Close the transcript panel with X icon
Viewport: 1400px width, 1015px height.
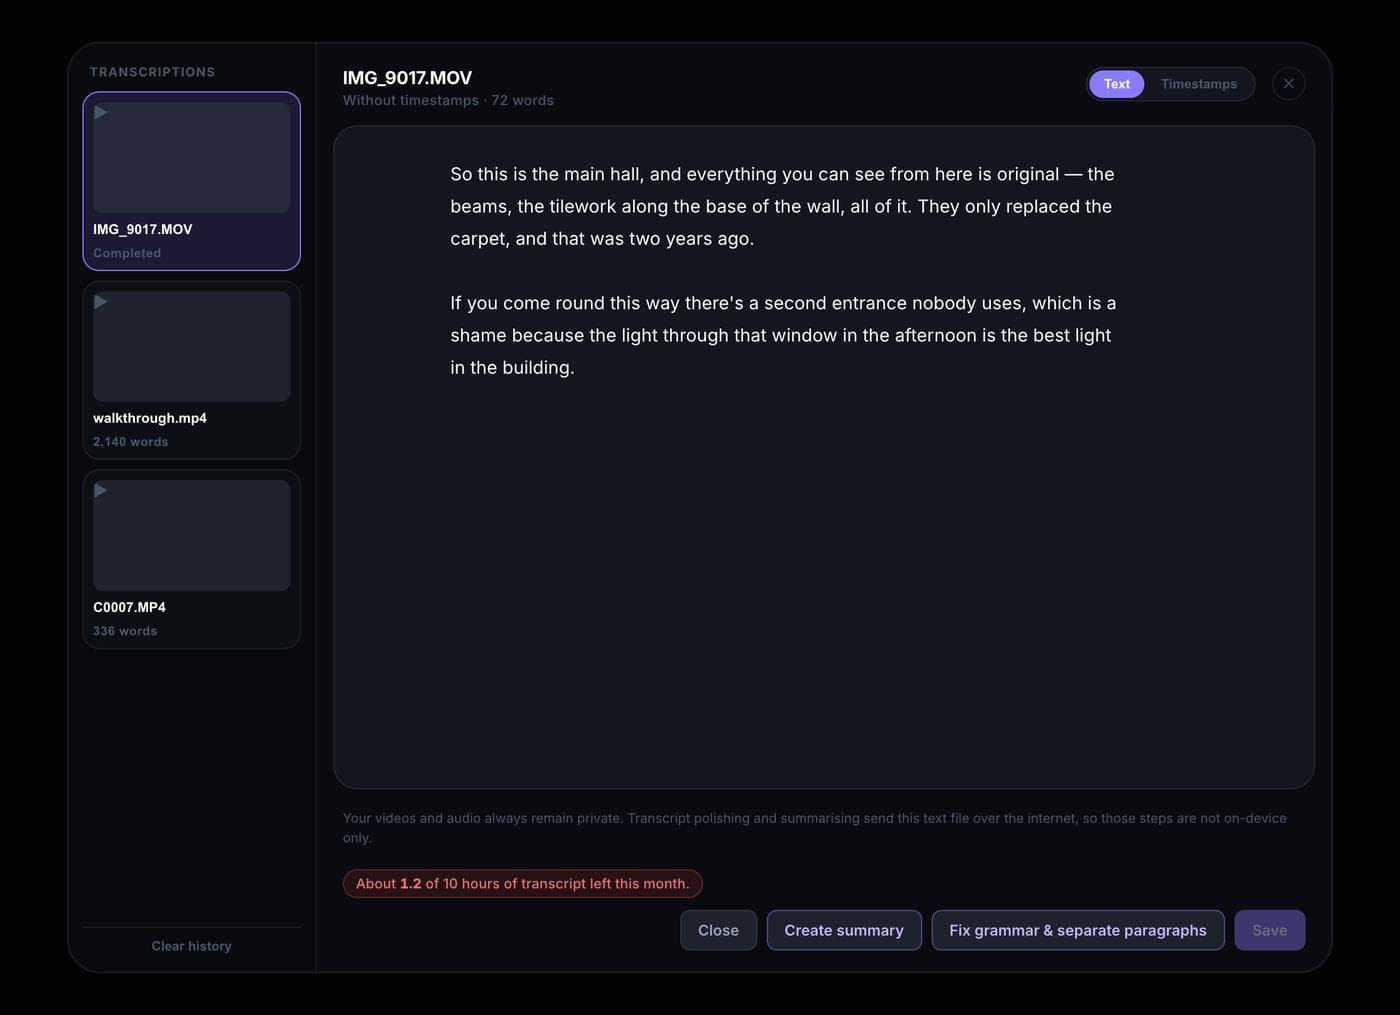(1289, 84)
